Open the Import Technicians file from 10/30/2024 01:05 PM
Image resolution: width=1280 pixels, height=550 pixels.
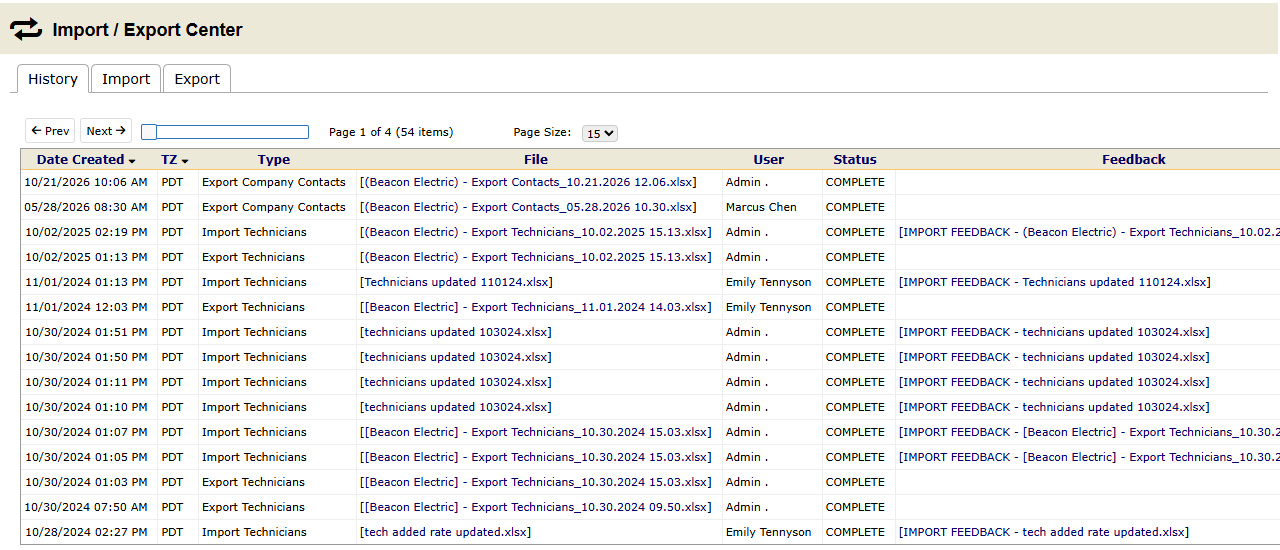(536, 457)
